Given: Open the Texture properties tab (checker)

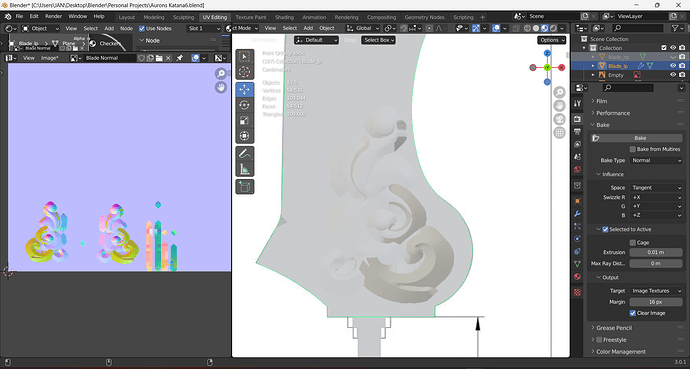Looking at the screenshot, I should [578, 292].
